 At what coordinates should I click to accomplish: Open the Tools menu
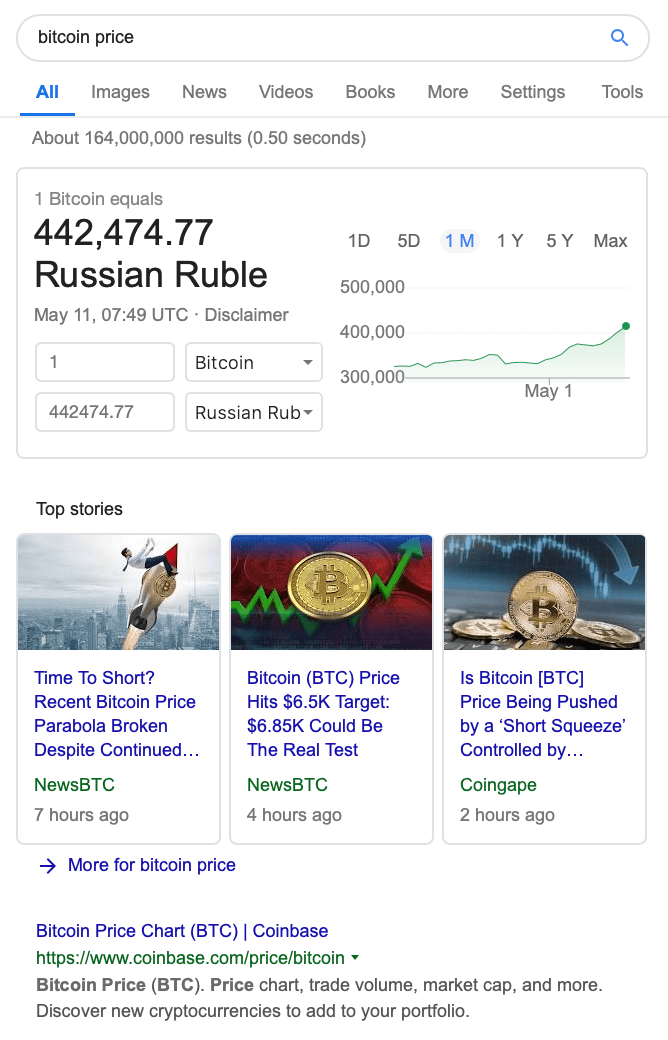point(622,92)
